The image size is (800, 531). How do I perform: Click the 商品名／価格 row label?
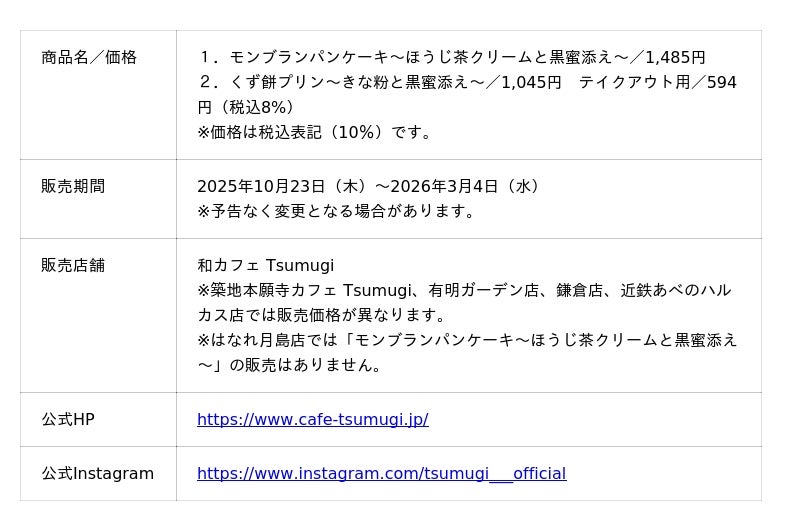click(x=89, y=58)
